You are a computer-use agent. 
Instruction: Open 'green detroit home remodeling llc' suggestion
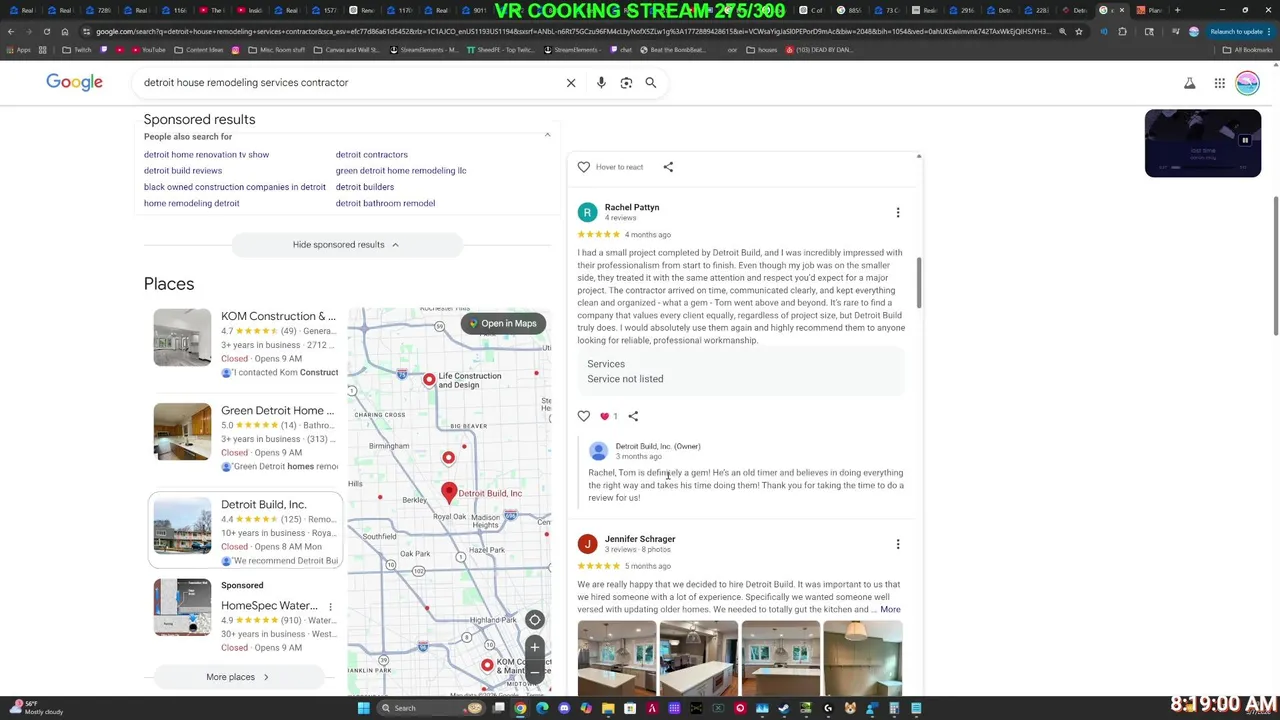coord(401,171)
